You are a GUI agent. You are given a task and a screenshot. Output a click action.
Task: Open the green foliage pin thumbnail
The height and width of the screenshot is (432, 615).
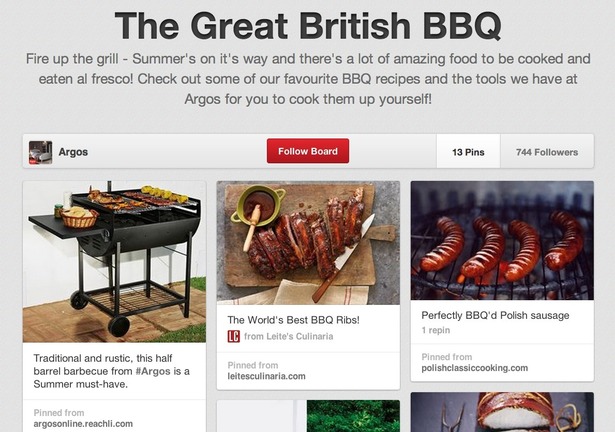point(353,416)
